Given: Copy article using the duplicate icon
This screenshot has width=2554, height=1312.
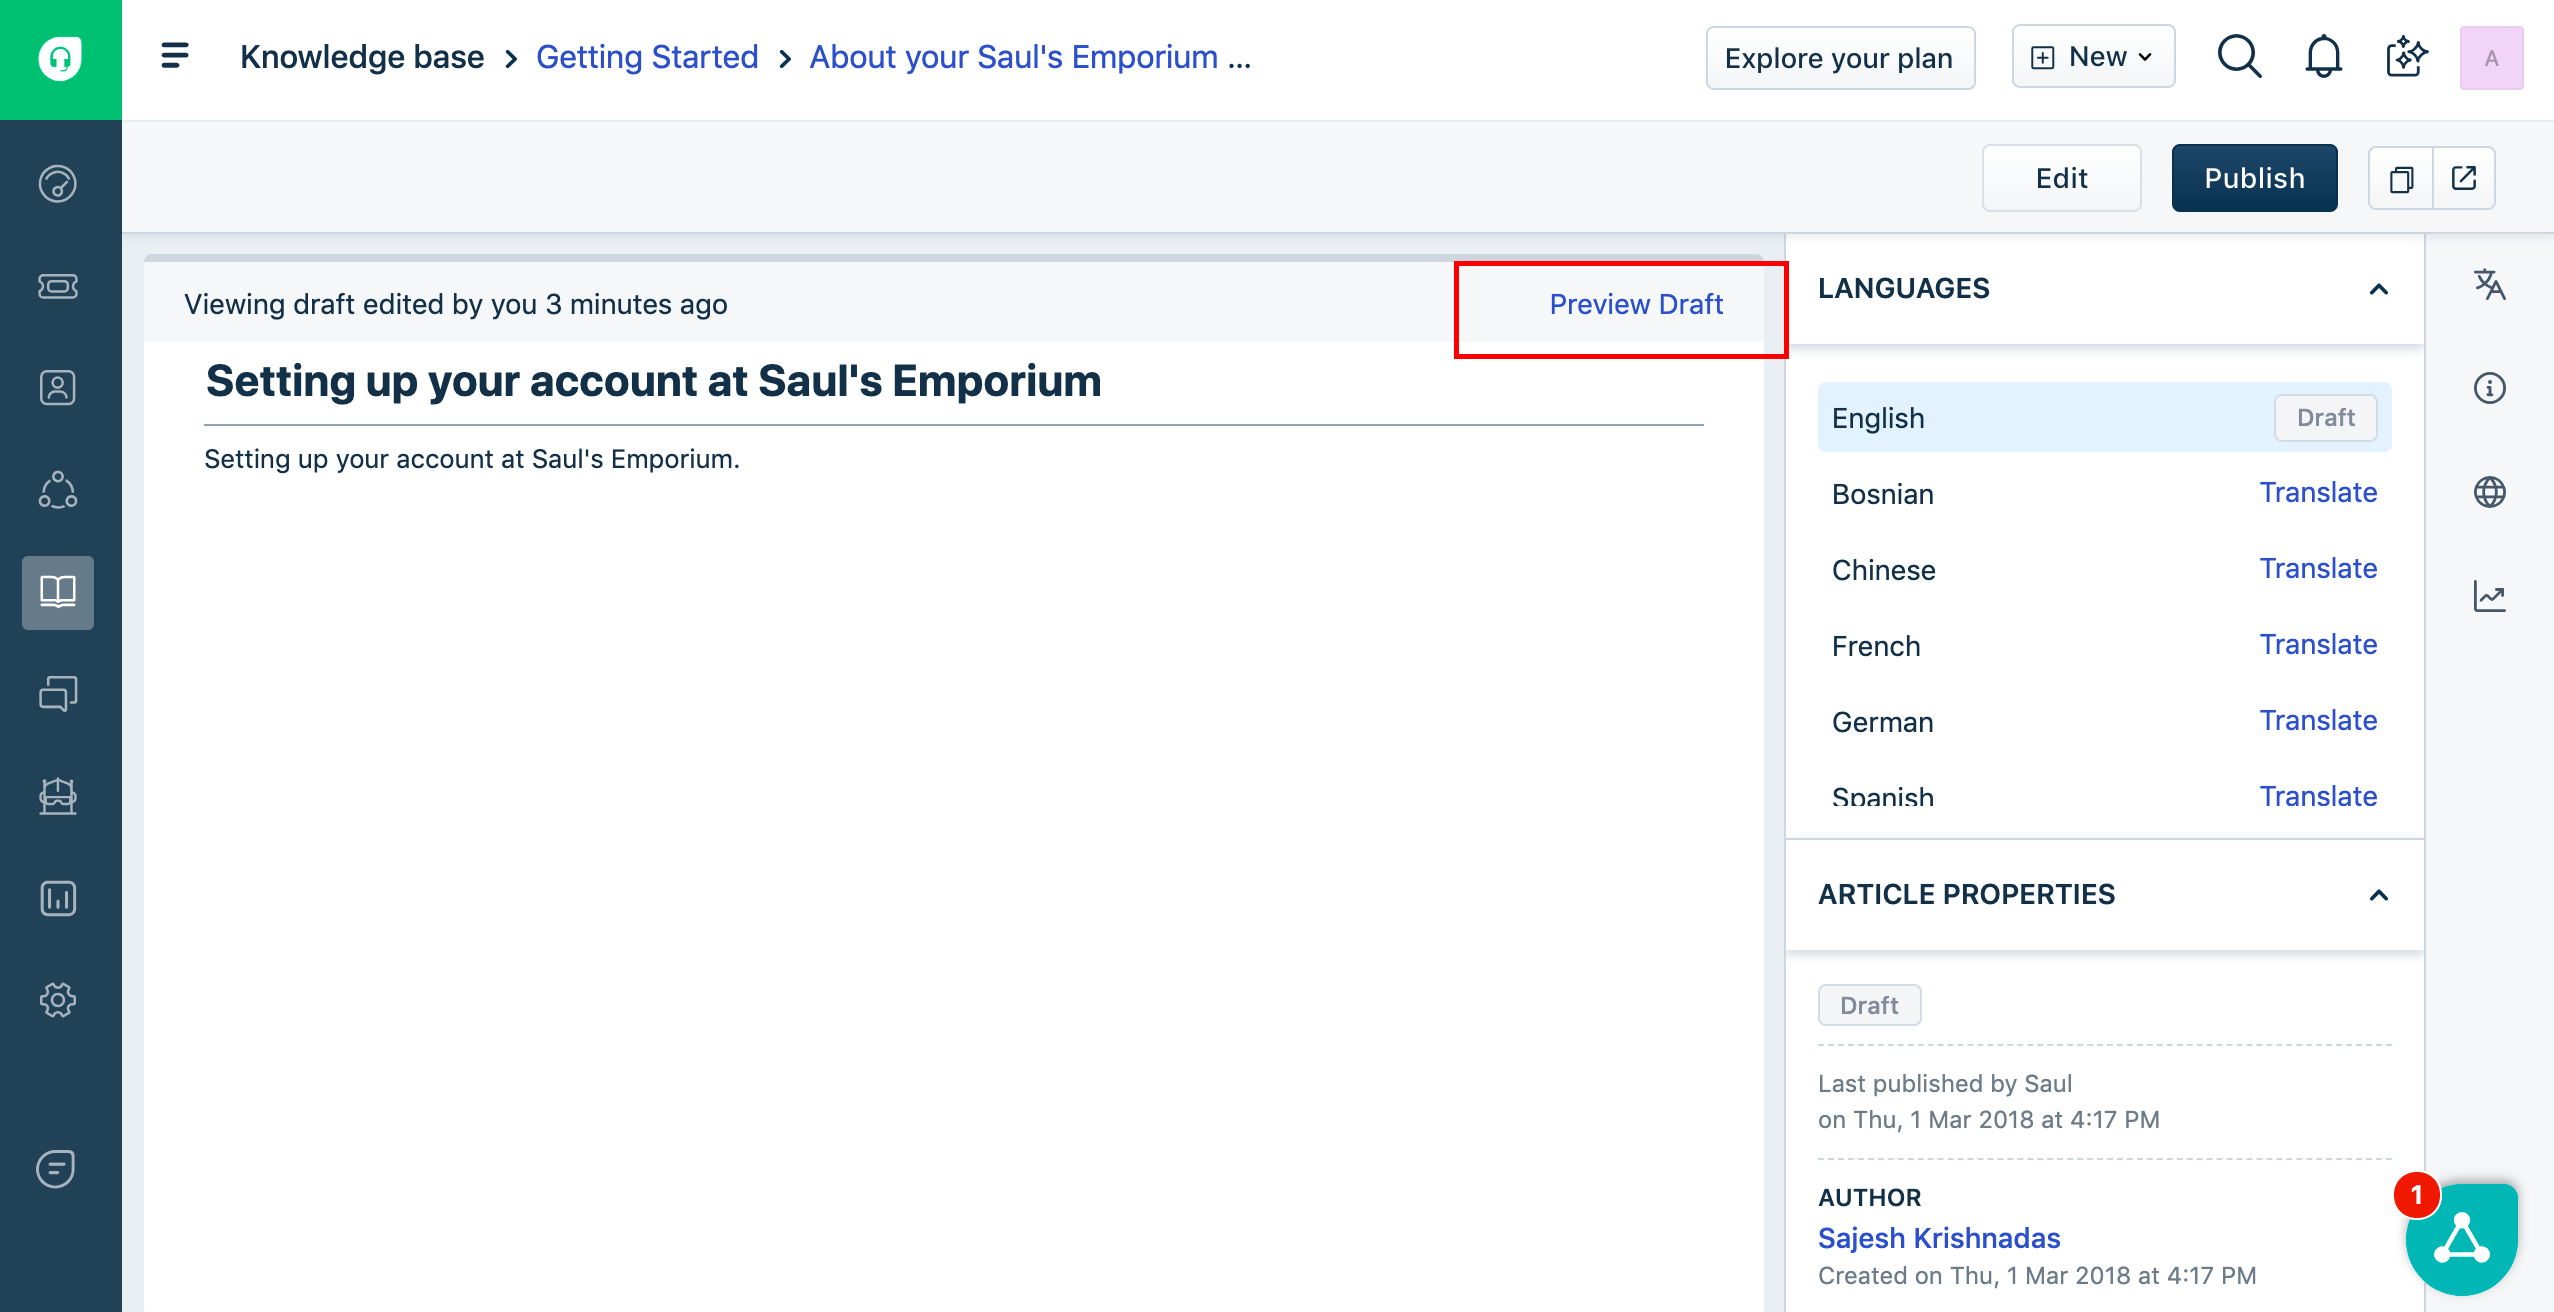Looking at the screenshot, I should point(2401,178).
